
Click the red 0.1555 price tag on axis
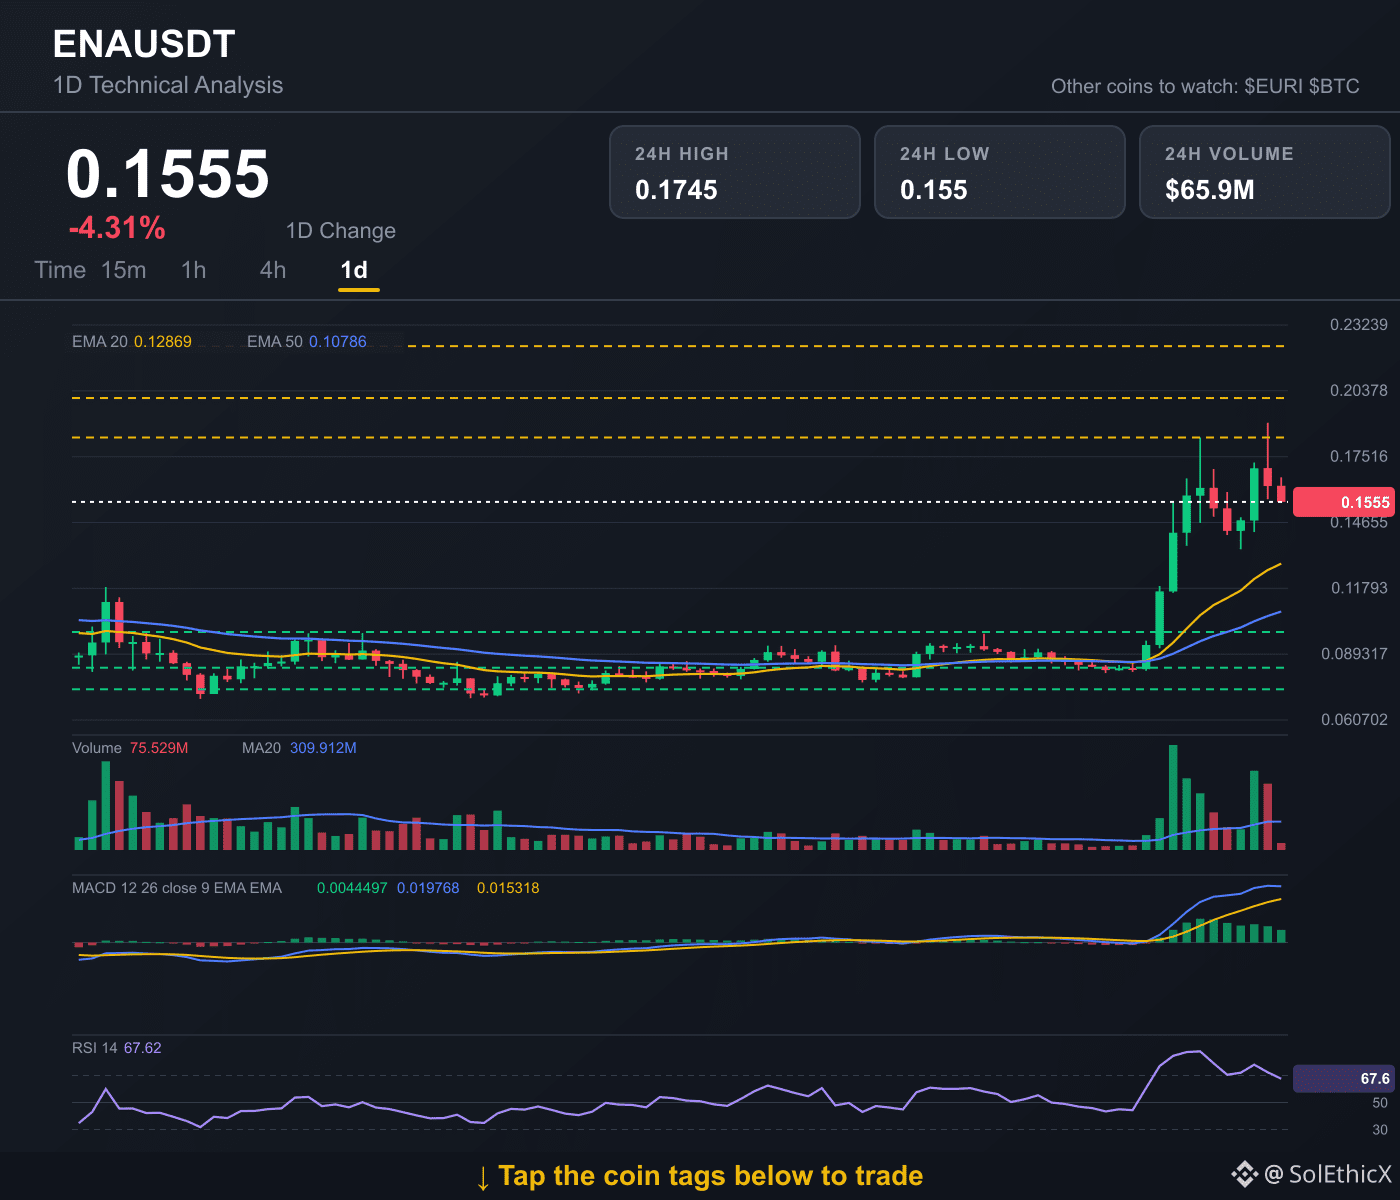(1343, 502)
